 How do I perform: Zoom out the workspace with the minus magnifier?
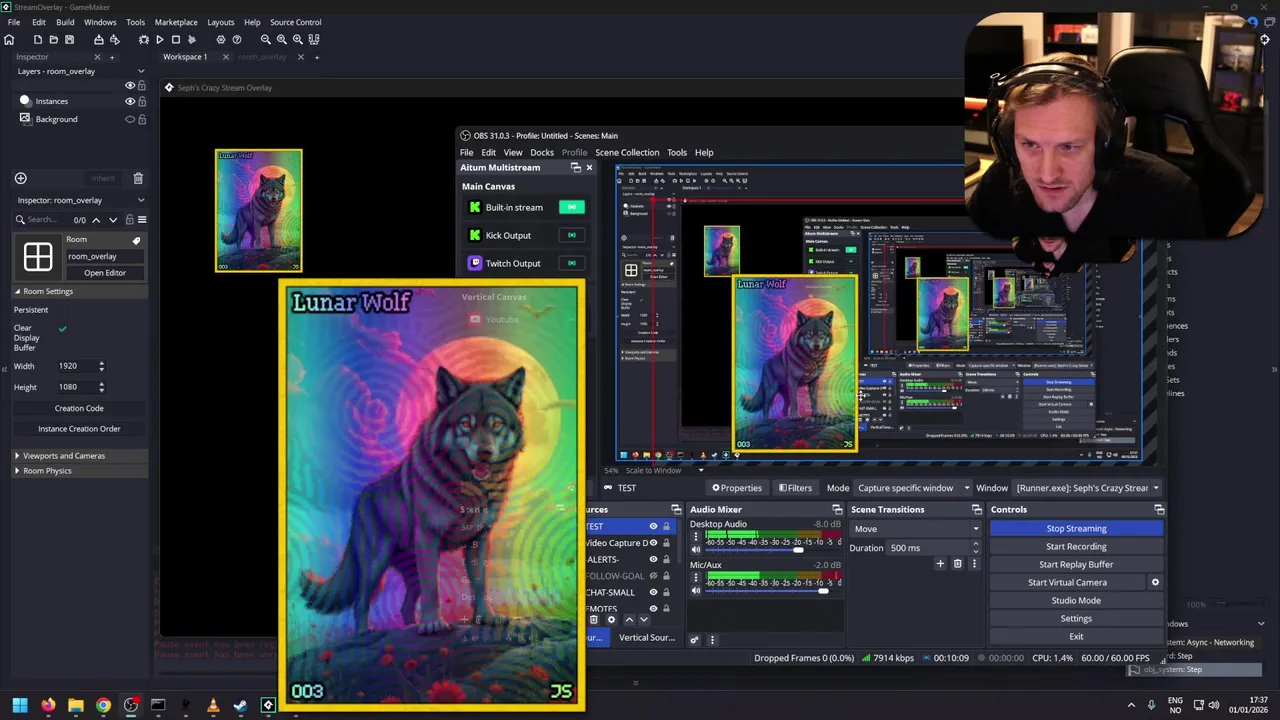(x=266, y=39)
